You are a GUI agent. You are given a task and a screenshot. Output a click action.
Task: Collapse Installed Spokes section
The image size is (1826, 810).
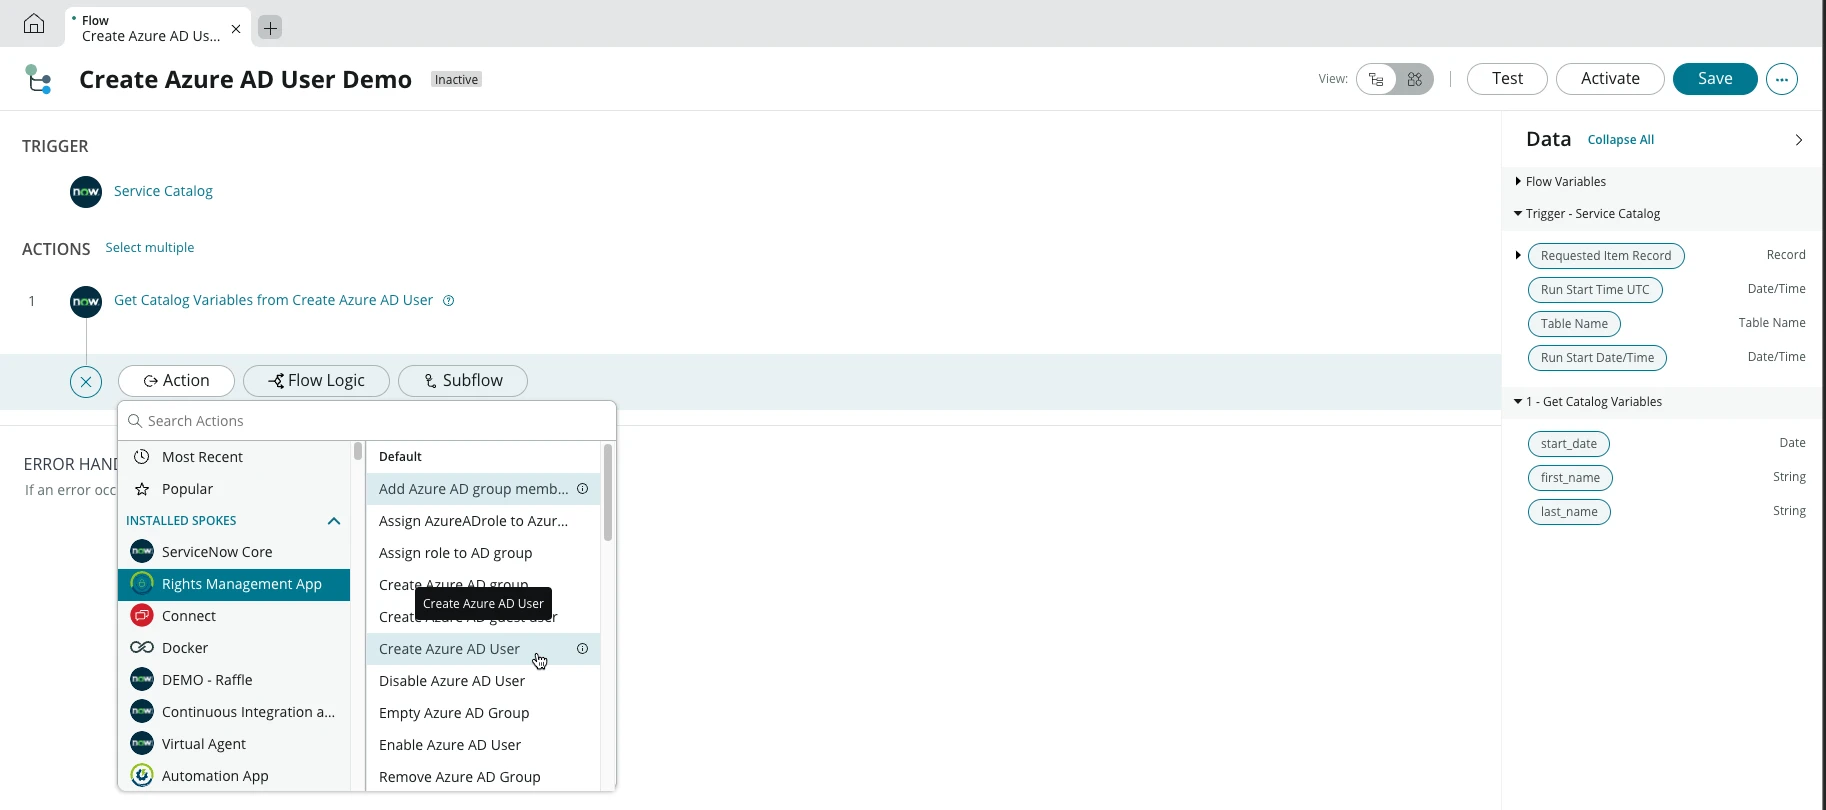(334, 521)
